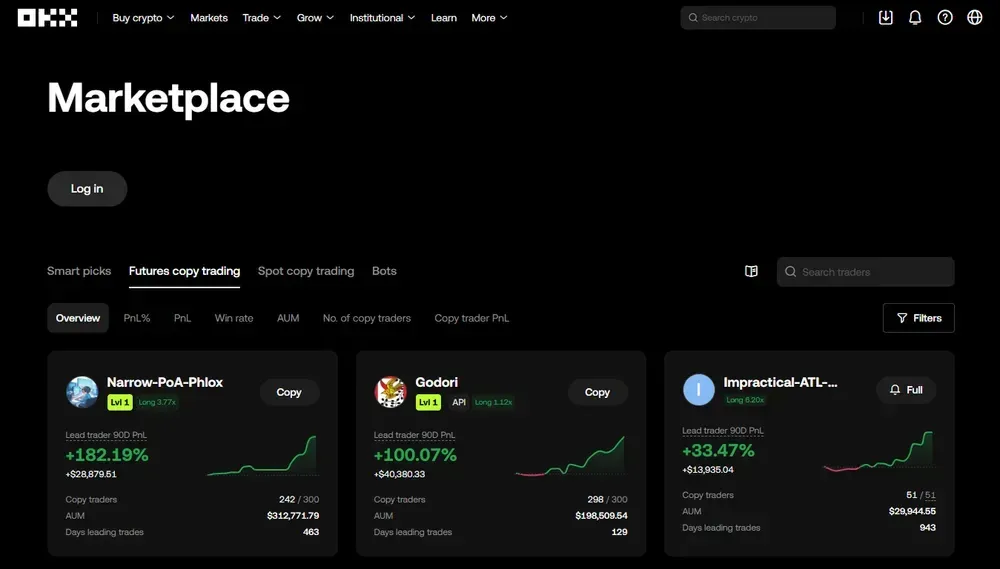
Task: Click Long 1.12x tag
Action: (x=494, y=402)
